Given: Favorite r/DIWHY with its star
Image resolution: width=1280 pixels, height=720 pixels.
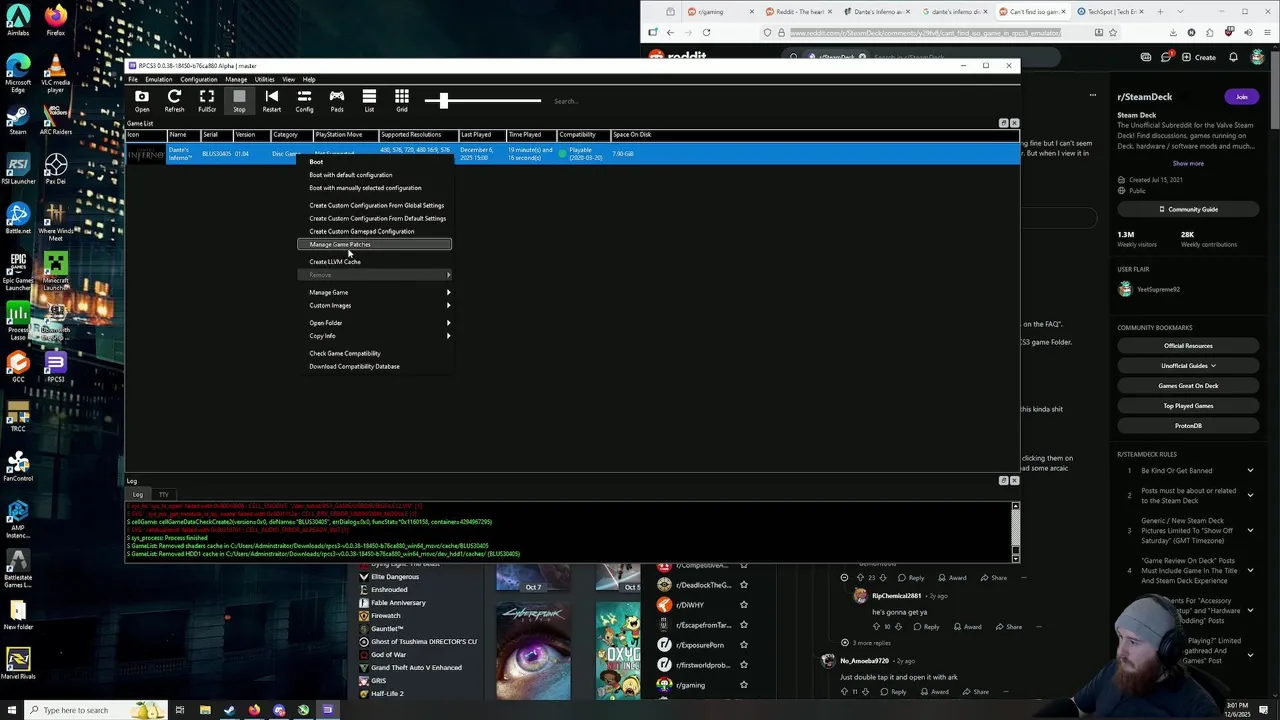Looking at the screenshot, I should (x=743, y=605).
